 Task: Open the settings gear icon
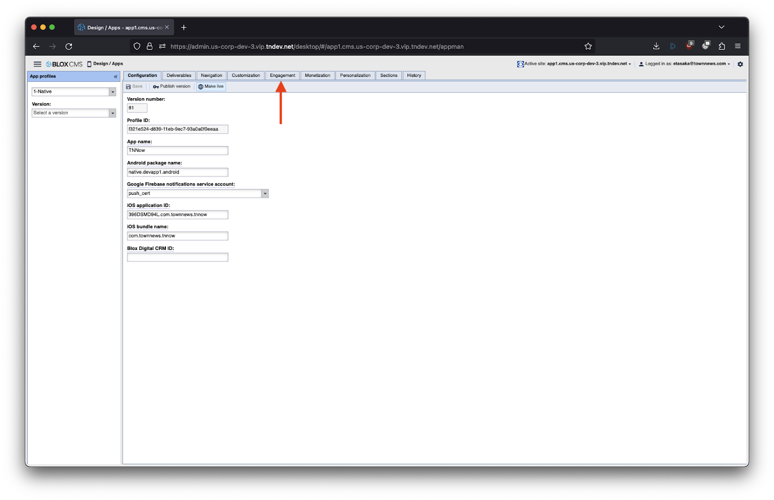pos(740,64)
